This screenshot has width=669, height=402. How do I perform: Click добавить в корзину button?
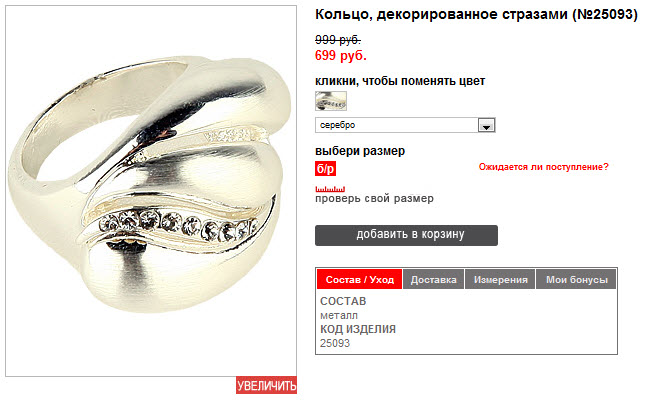(x=406, y=235)
